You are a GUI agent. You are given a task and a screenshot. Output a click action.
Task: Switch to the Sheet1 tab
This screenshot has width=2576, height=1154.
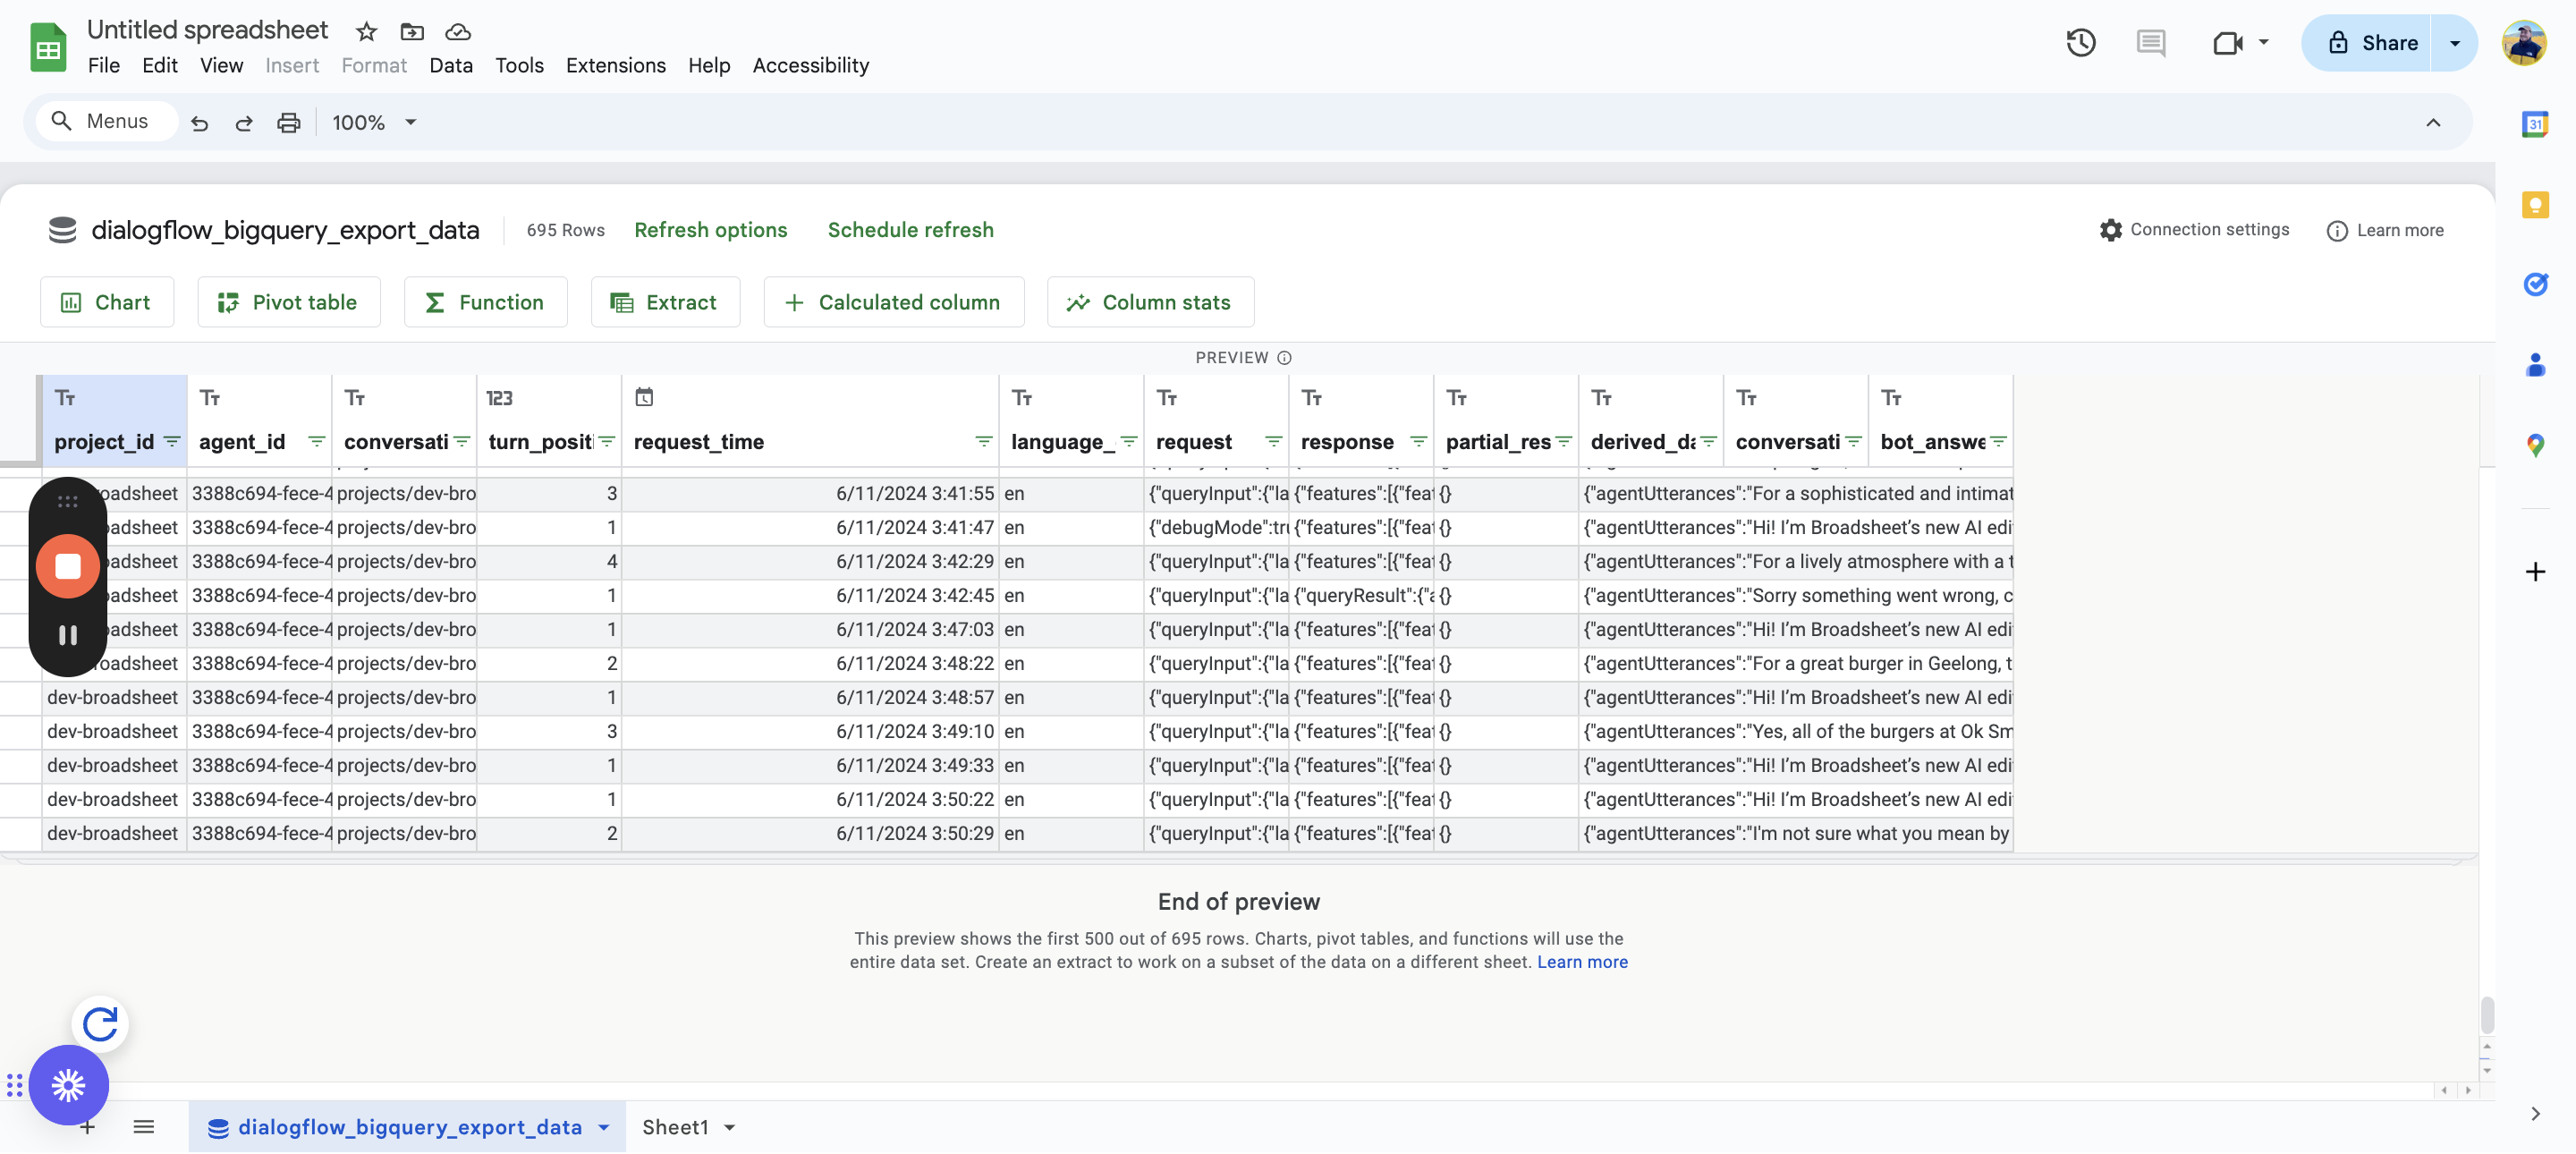tap(674, 1128)
